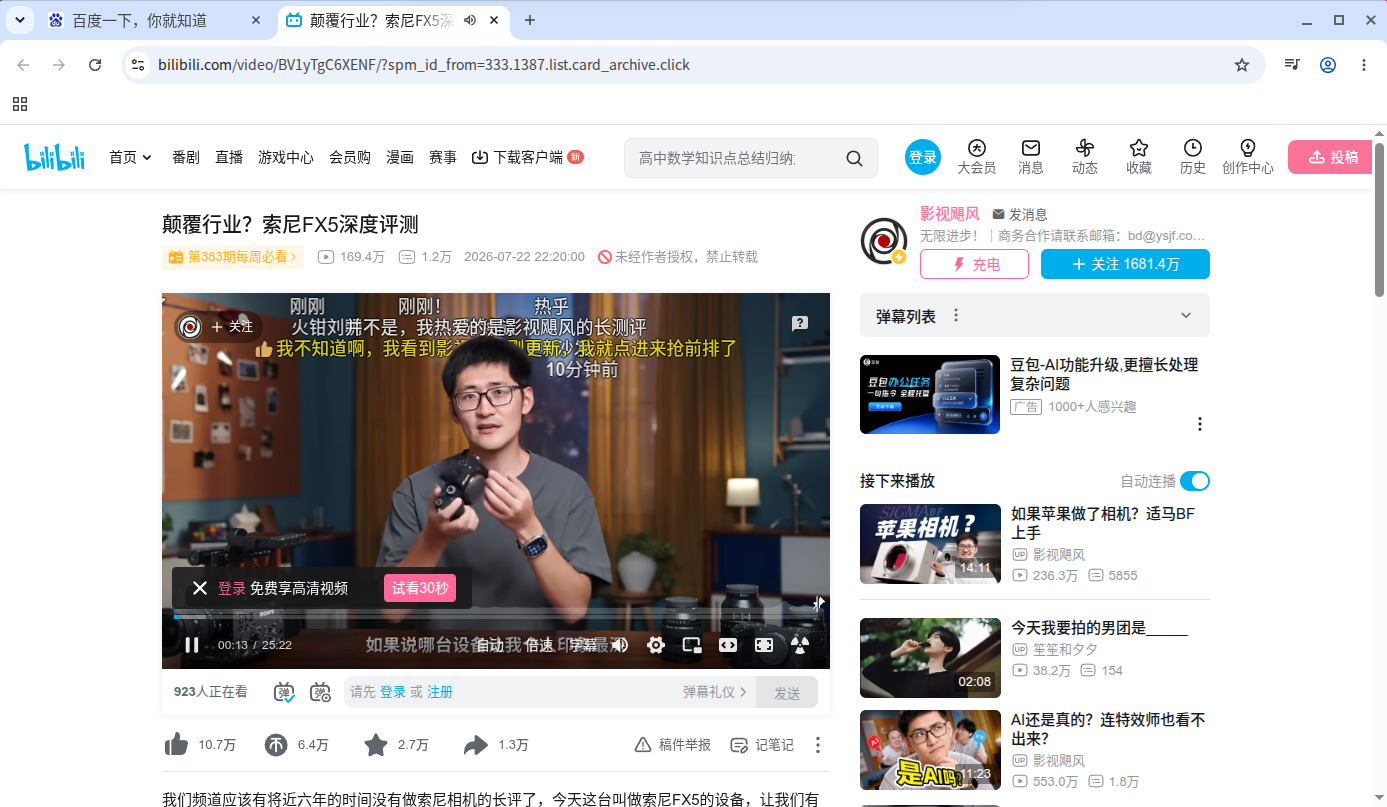Switch to wide-screen player mode

(728, 645)
